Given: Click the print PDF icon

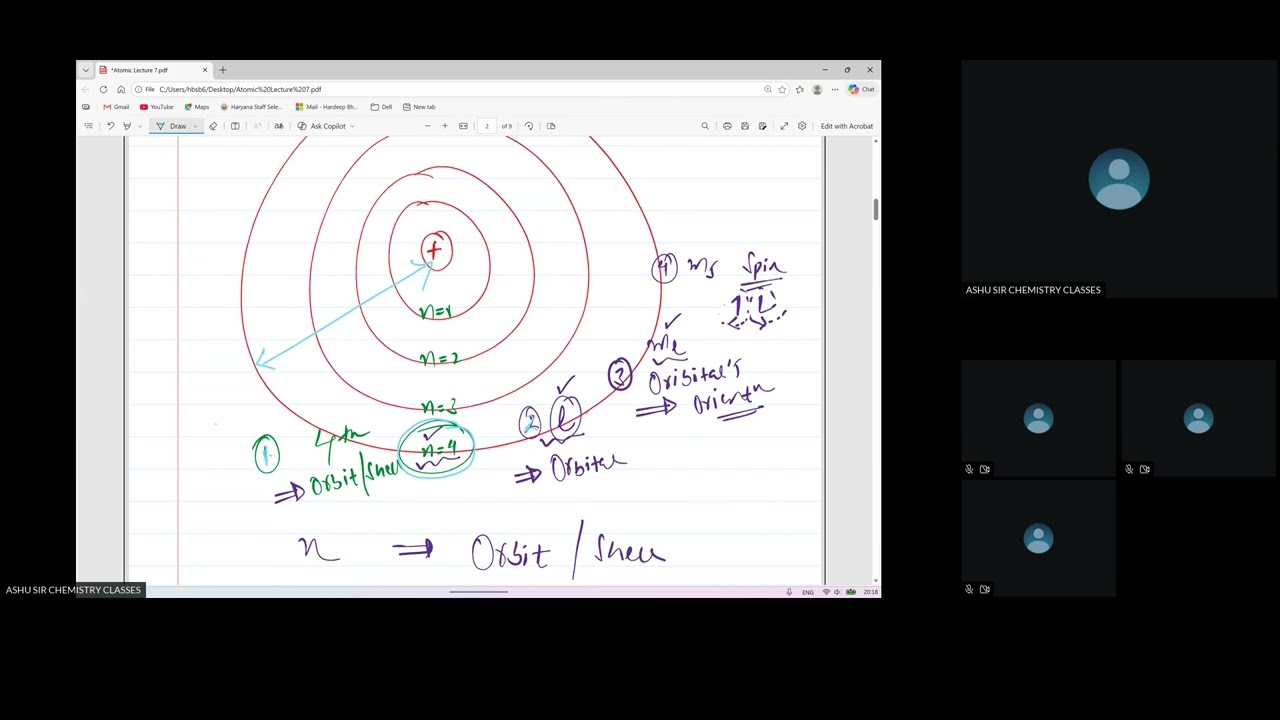Looking at the screenshot, I should (727, 126).
